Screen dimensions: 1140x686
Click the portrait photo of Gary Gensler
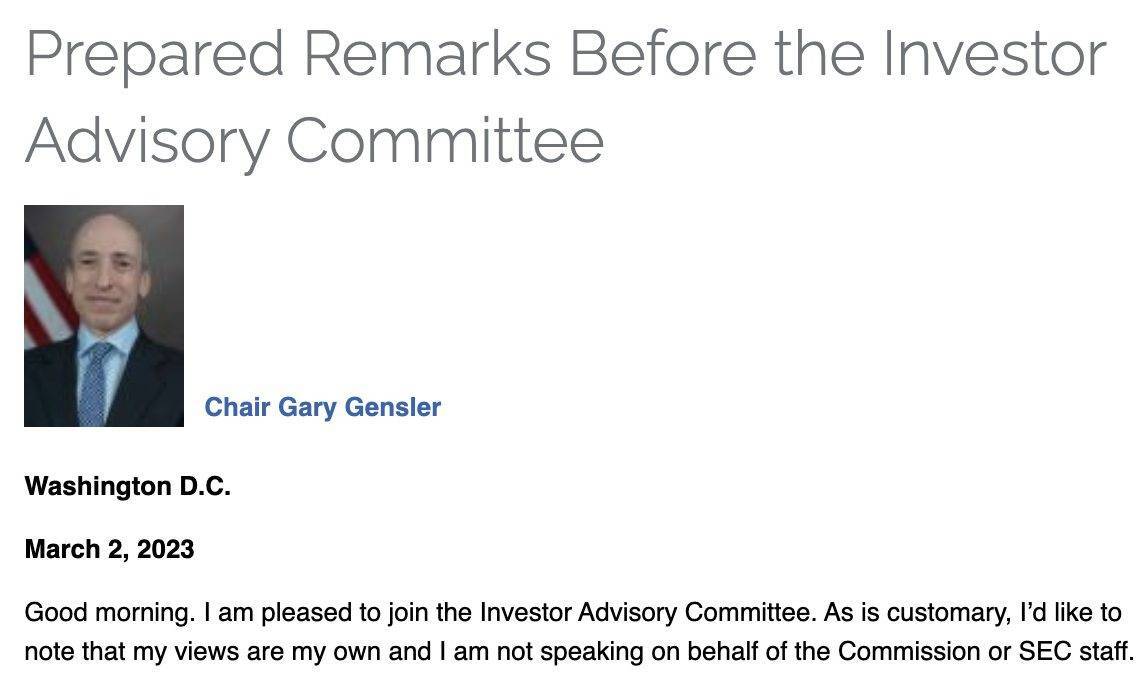coord(104,315)
